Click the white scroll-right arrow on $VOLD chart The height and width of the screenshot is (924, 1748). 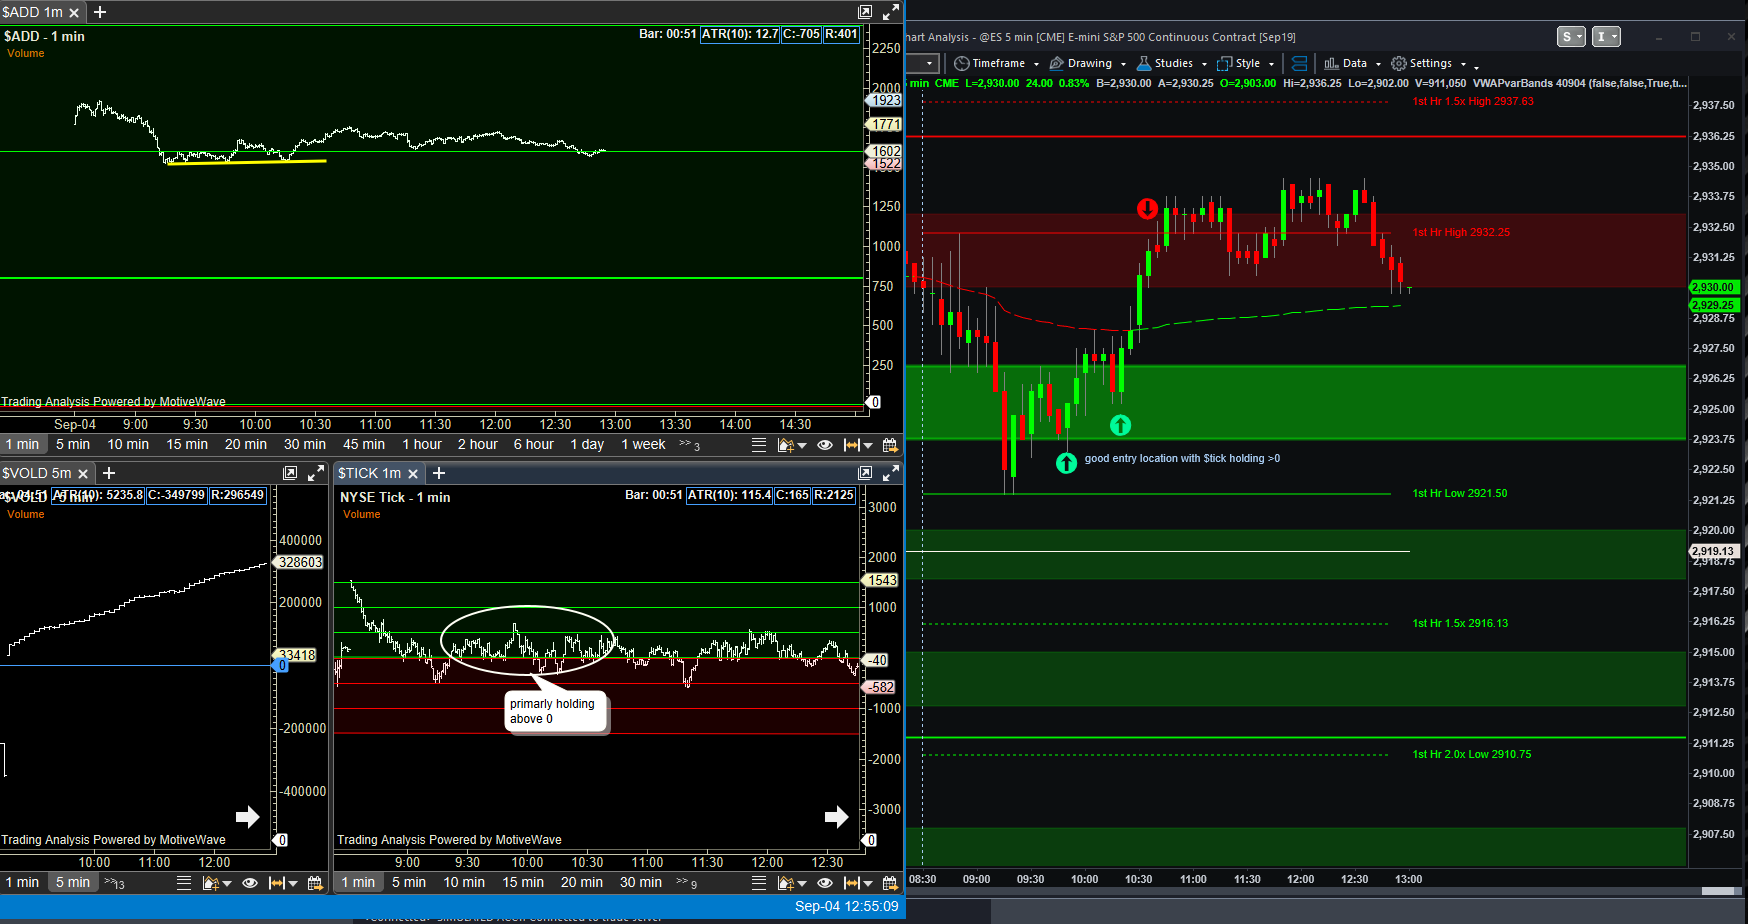click(247, 816)
